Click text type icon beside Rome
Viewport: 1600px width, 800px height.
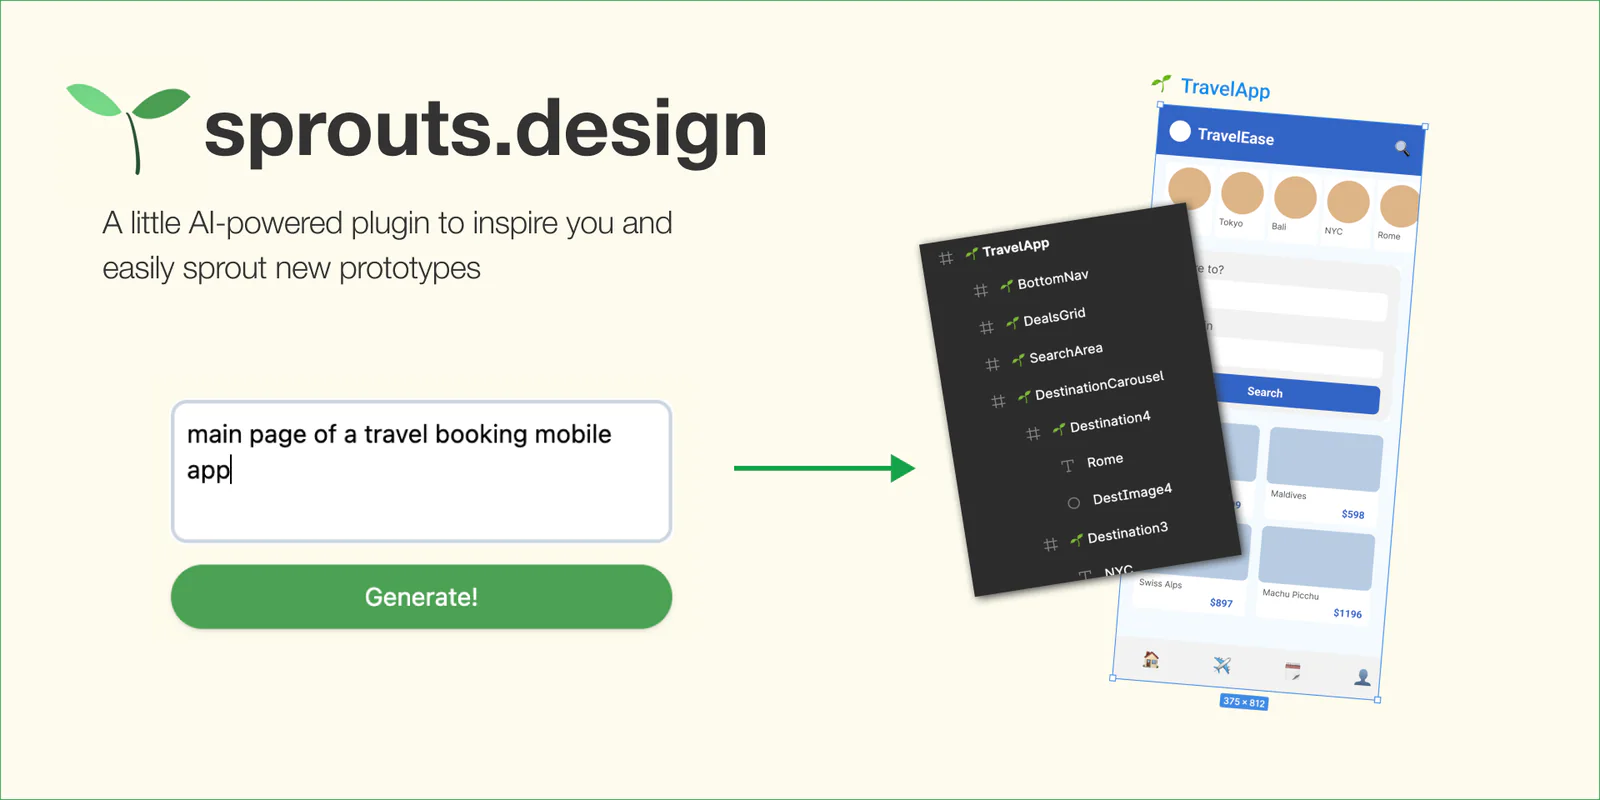click(1067, 465)
